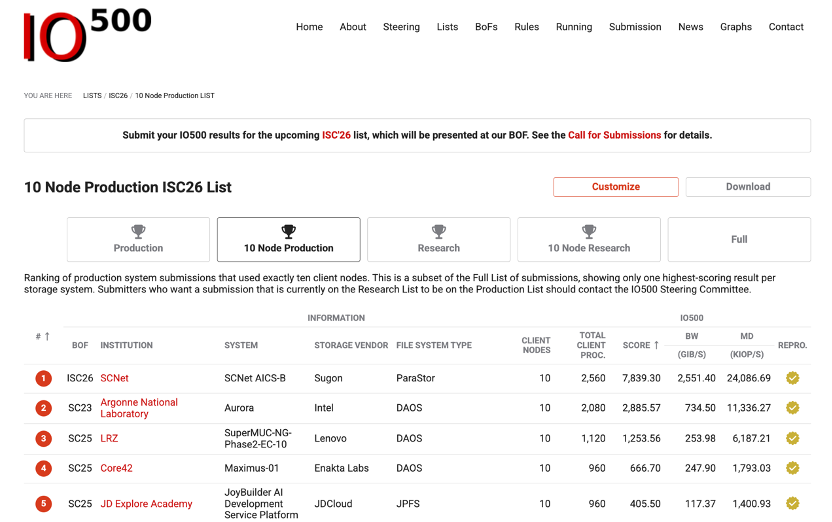The image size is (832, 522).
Task: Switch to the Production list tab
Action: point(138,239)
